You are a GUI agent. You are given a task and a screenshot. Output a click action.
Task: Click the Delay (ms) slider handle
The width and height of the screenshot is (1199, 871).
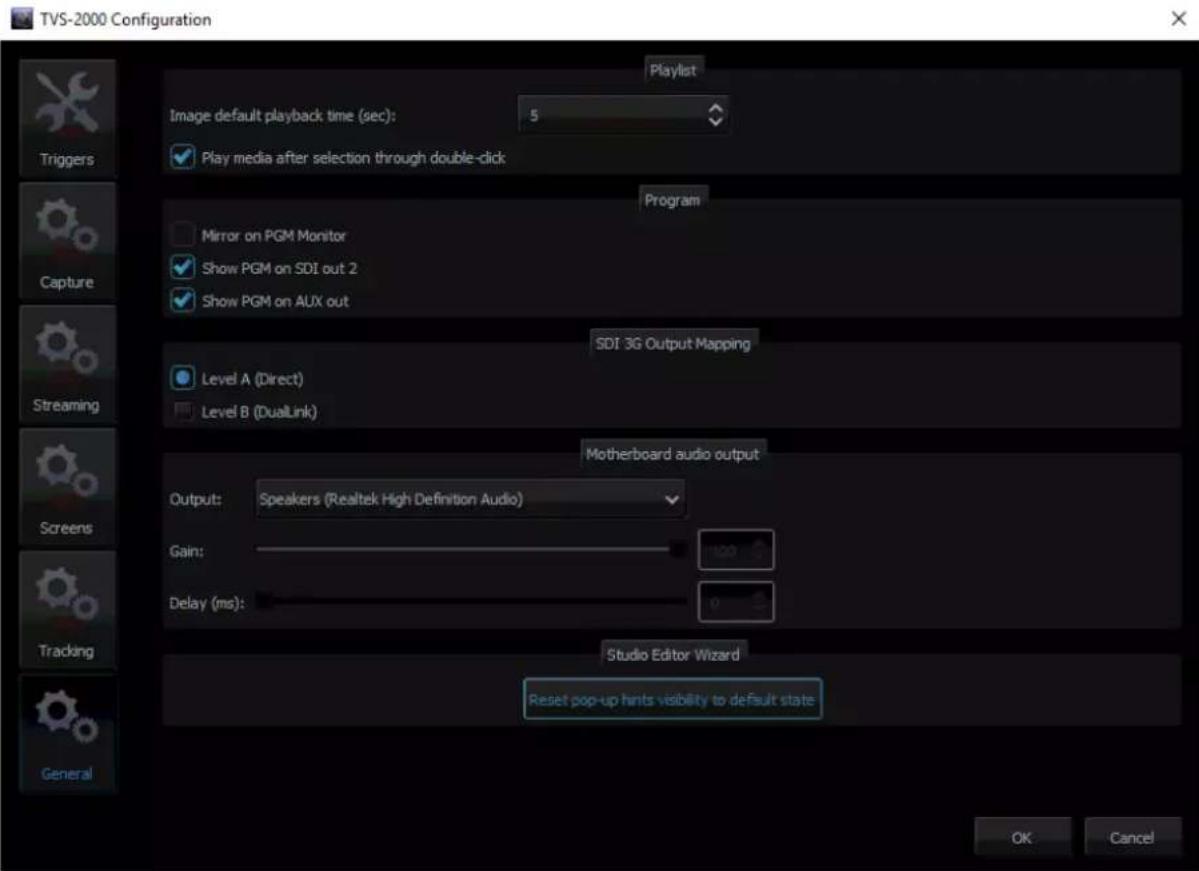click(264, 601)
